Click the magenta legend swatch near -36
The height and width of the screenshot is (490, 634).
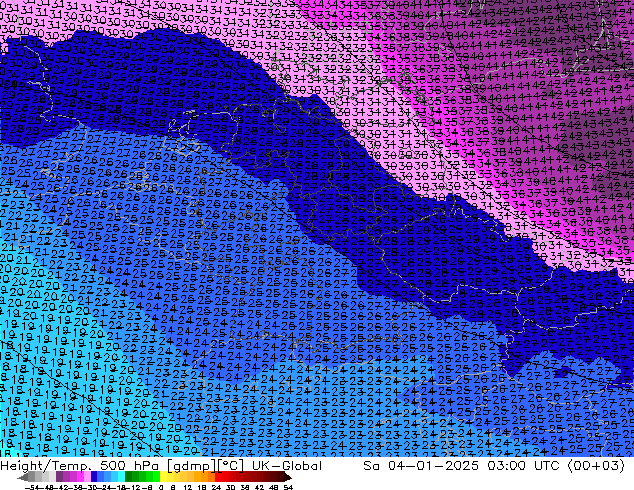coord(80,477)
